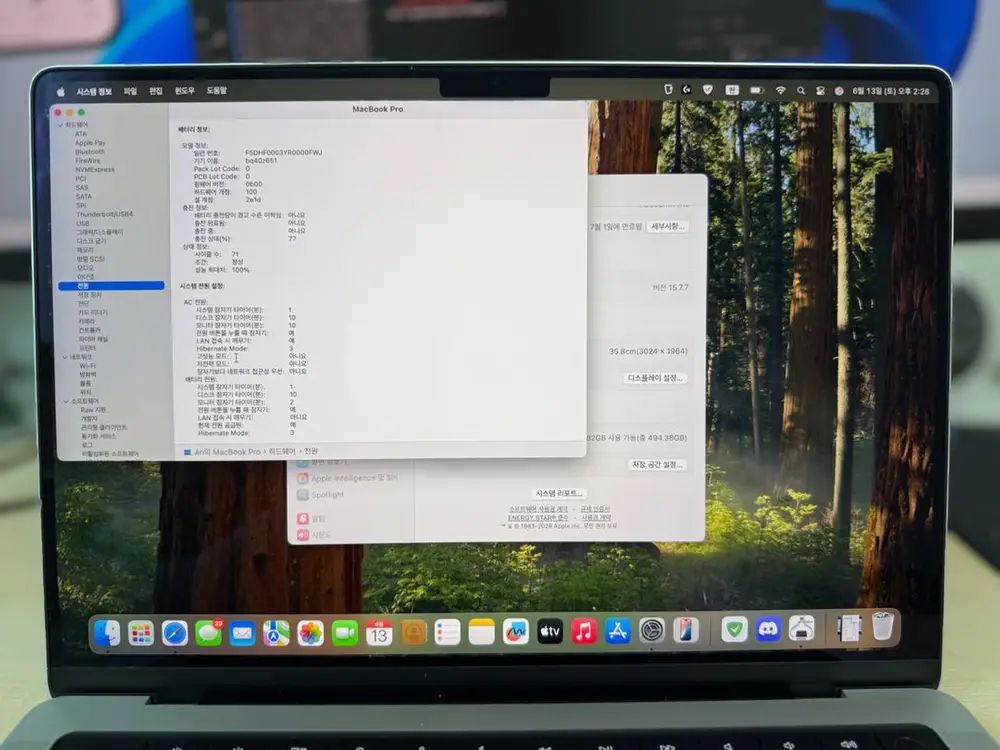
Task: Select Bluetooth in the sidebar
Action: point(89,152)
